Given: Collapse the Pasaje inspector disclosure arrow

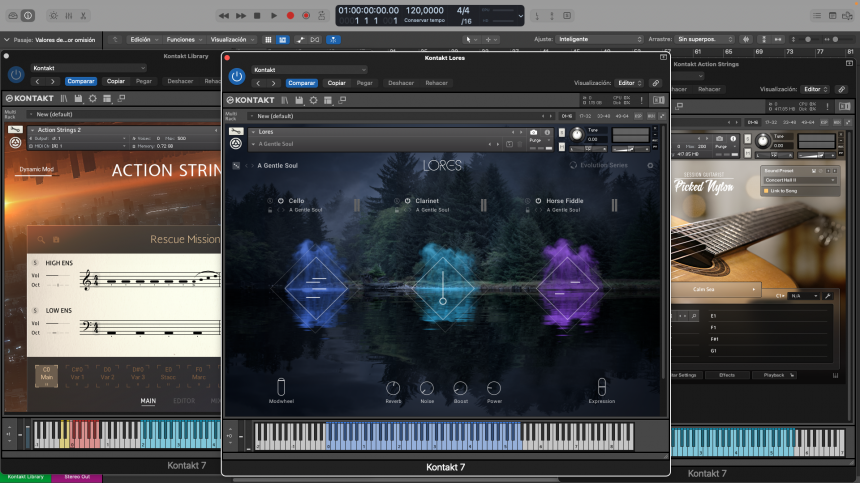Looking at the screenshot, I should pos(7,40).
